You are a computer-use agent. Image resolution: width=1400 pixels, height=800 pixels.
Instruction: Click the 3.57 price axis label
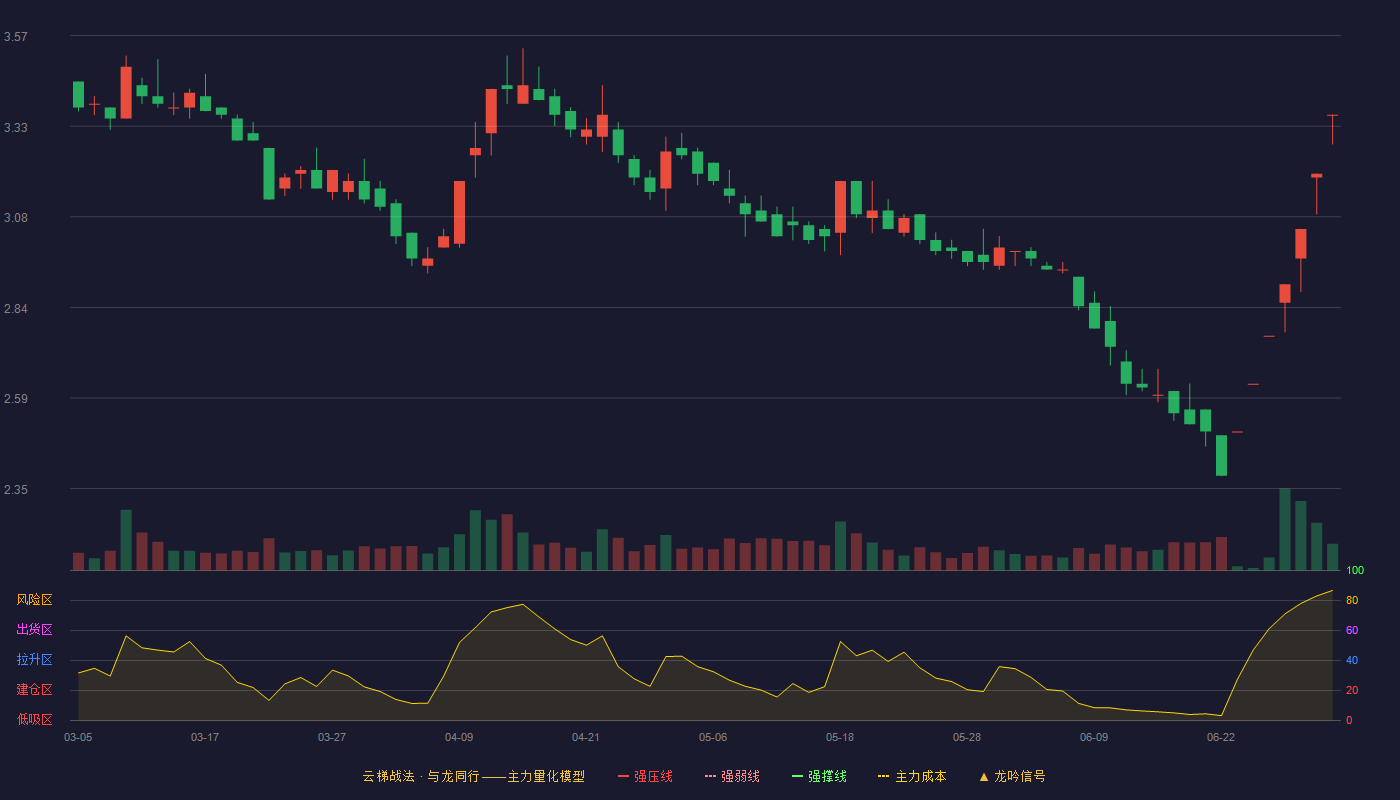[x=15, y=37]
